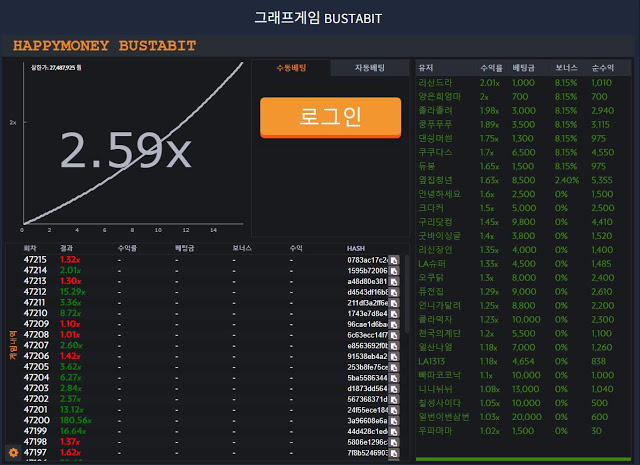Copy hash for round 47198
The width and height of the screenshot is (640, 465).
394,442
